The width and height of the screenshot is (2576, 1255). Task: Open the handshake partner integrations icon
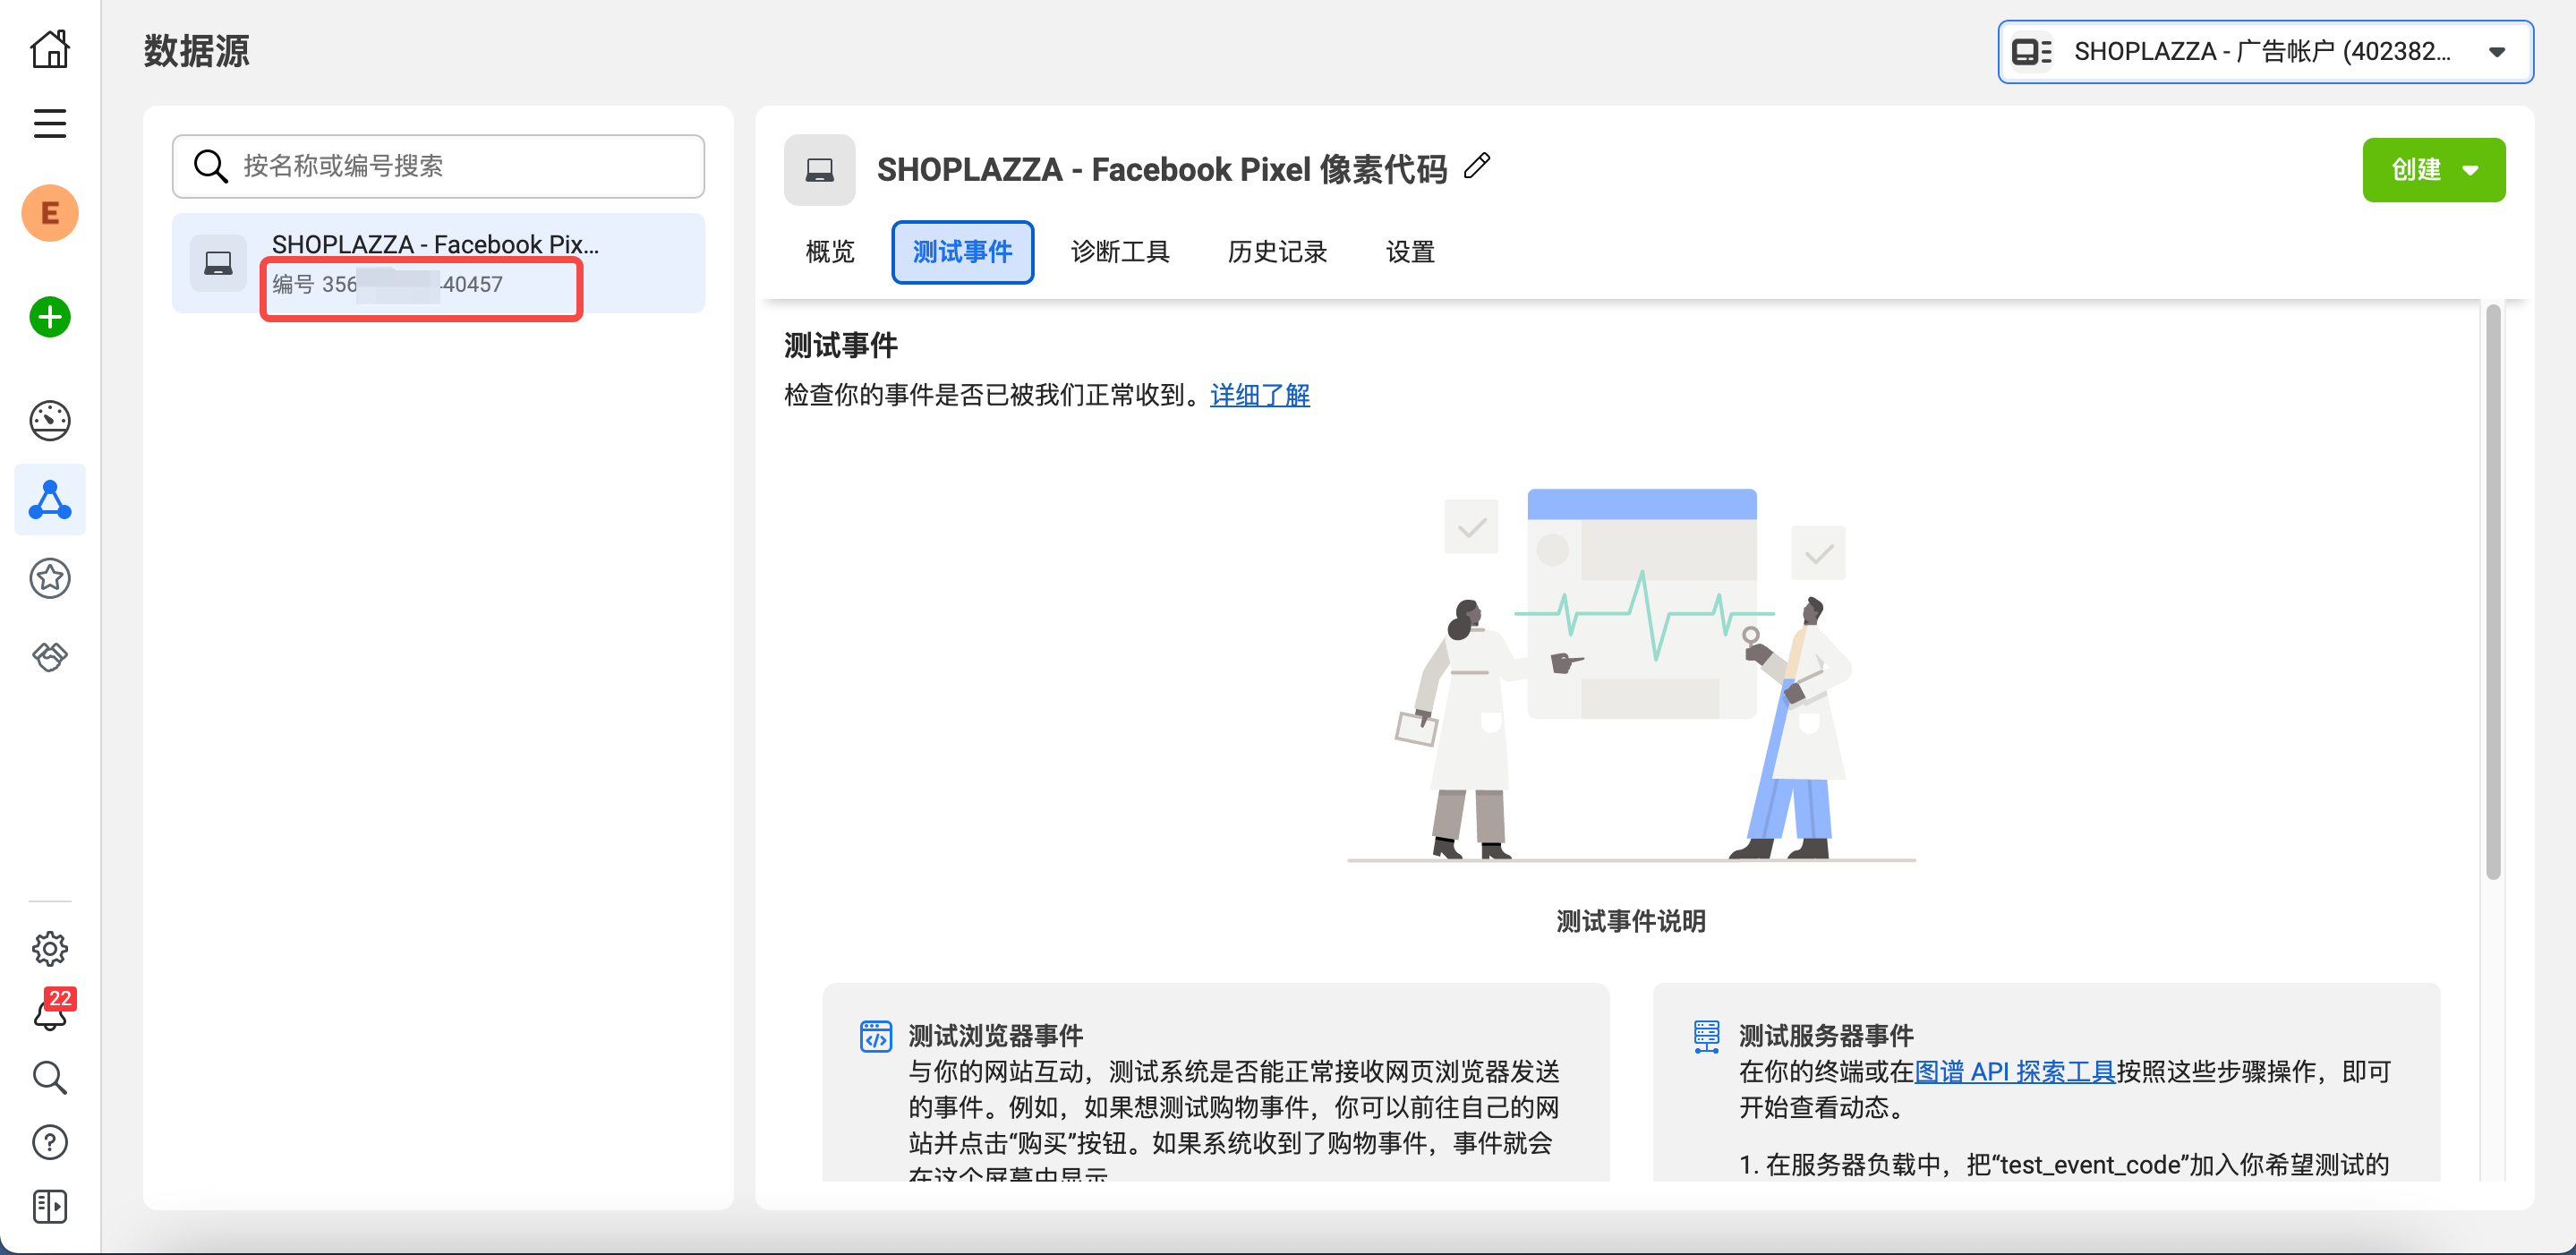[x=50, y=656]
